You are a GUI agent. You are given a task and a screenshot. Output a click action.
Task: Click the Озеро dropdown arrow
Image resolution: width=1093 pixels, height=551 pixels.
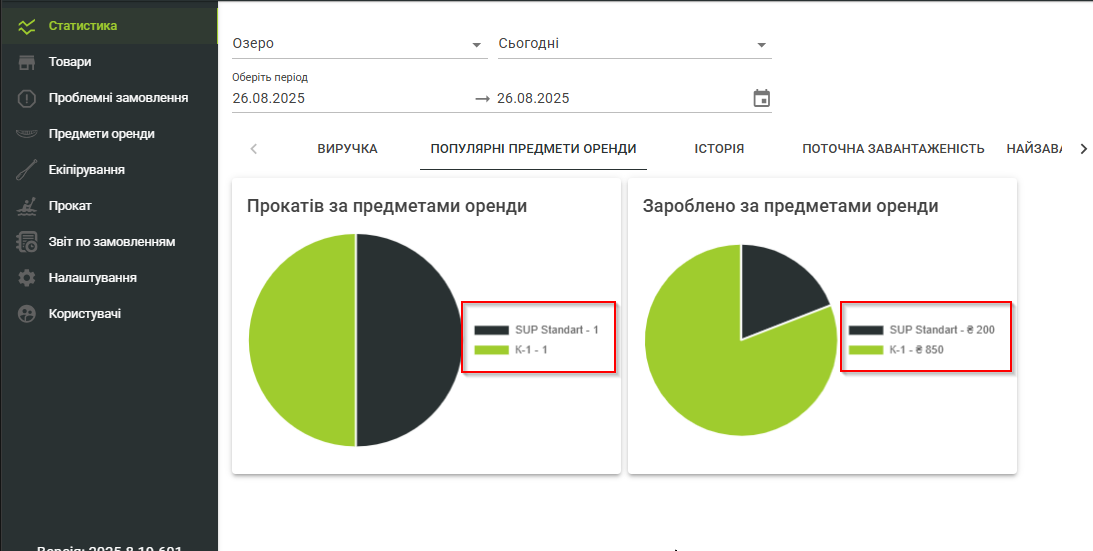pyautogui.click(x=477, y=45)
